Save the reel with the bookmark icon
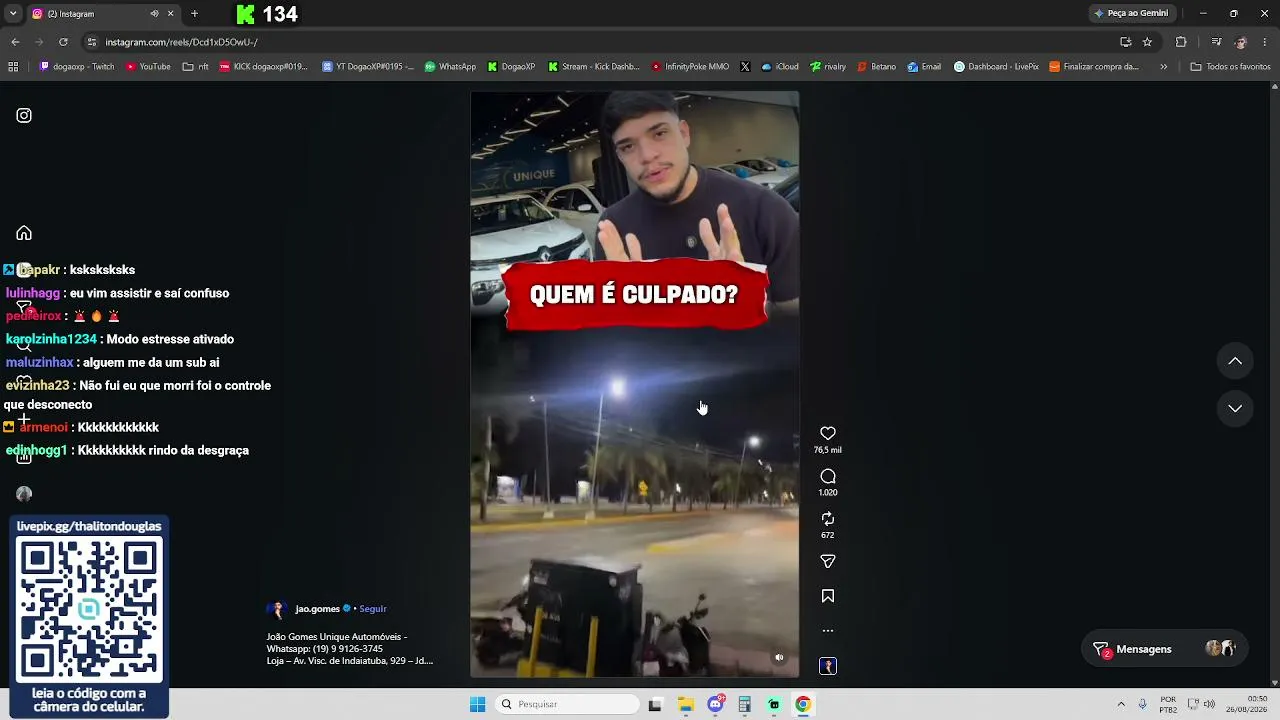Screen dimensions: 1280x720 pyautogui.click(x=828, y=596)
